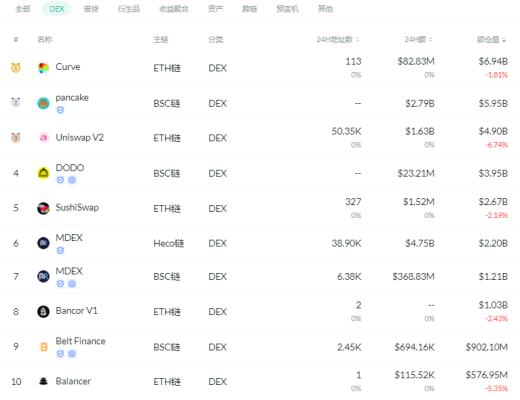Open the 衍生品 category tab

click(129, 9)
